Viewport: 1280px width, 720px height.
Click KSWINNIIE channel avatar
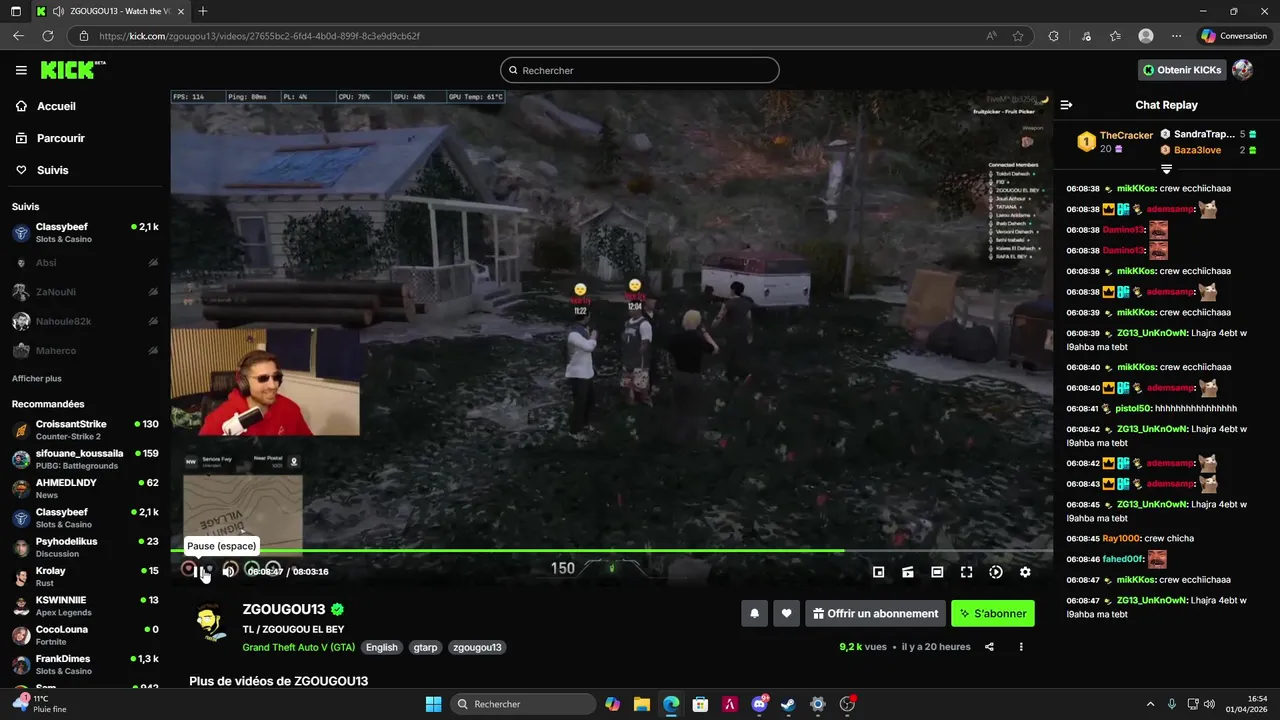coord(20,607)
